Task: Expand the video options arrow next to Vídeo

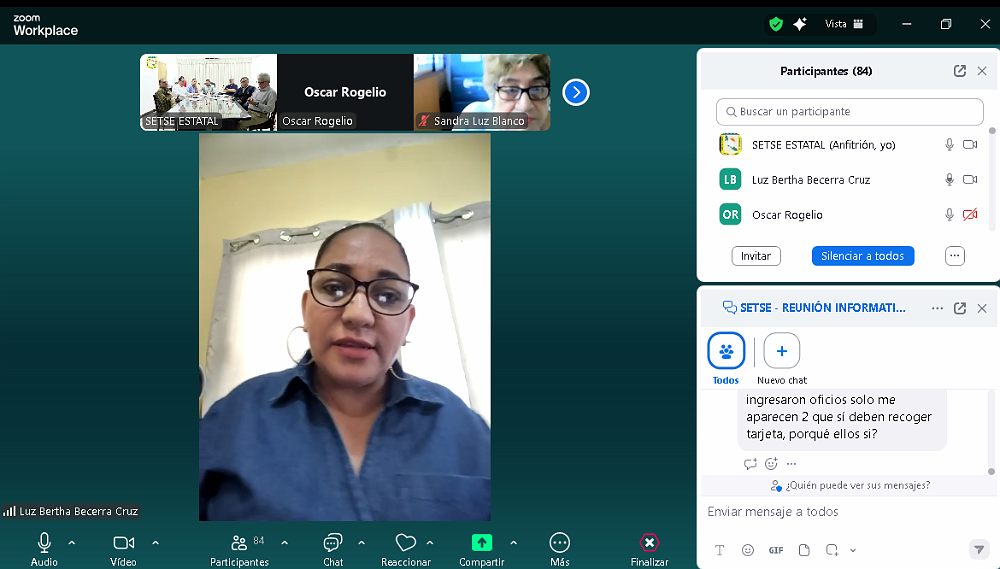Action: (155, 543)
